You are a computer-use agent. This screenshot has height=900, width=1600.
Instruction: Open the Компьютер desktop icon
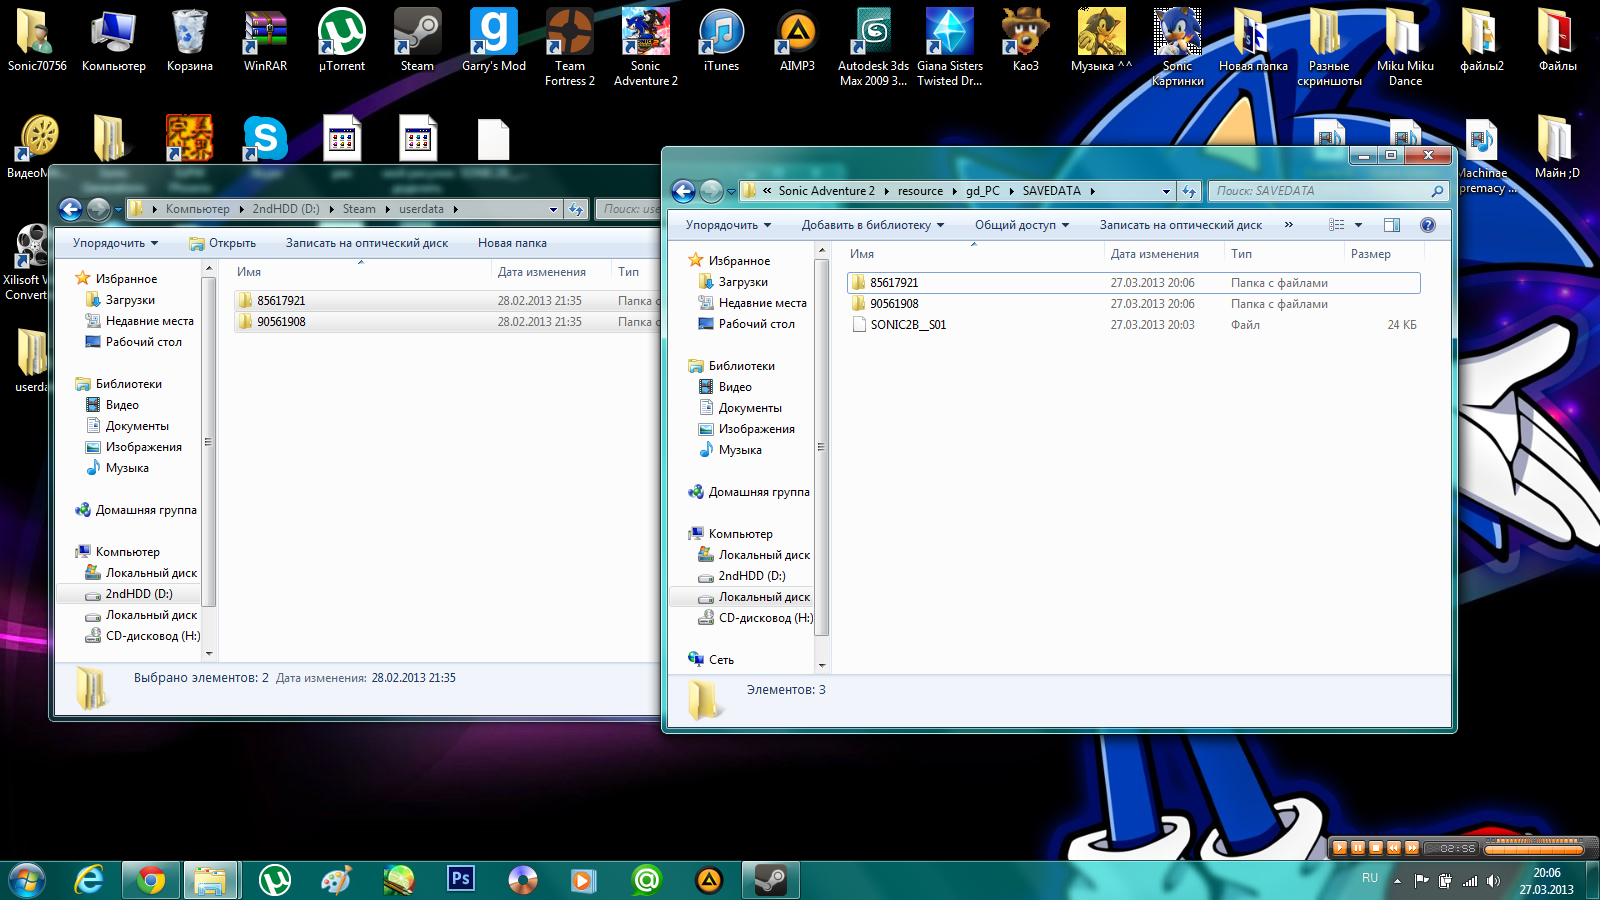pos(113,40)
